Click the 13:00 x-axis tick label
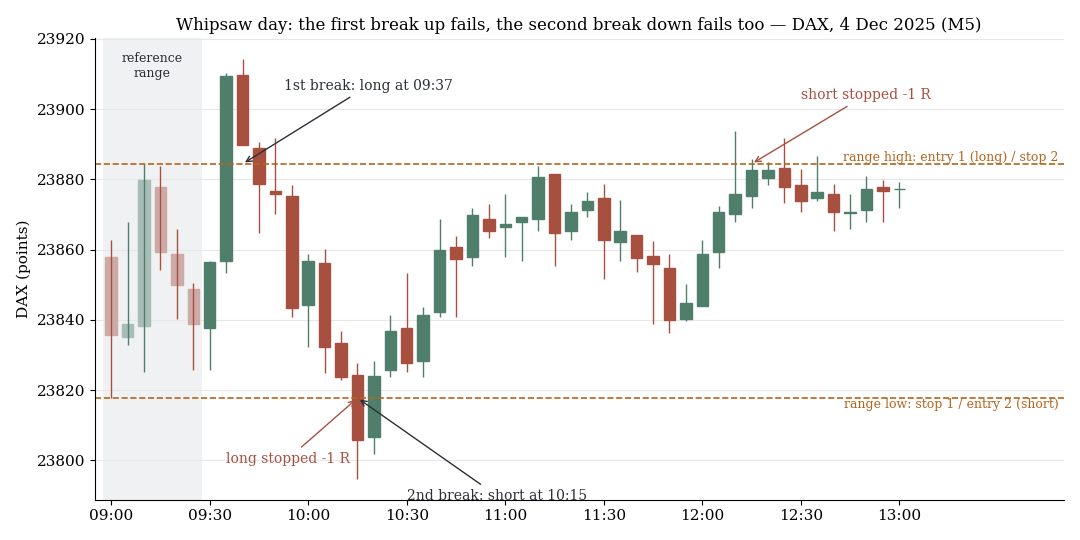This screenshot has height=540, width=1080. pyautogui.click(x=900, y=515)
